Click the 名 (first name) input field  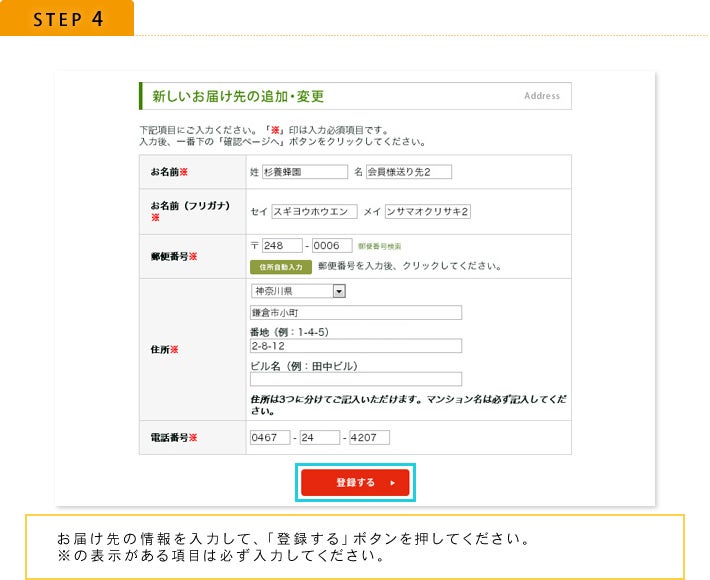tap(408, 172)
